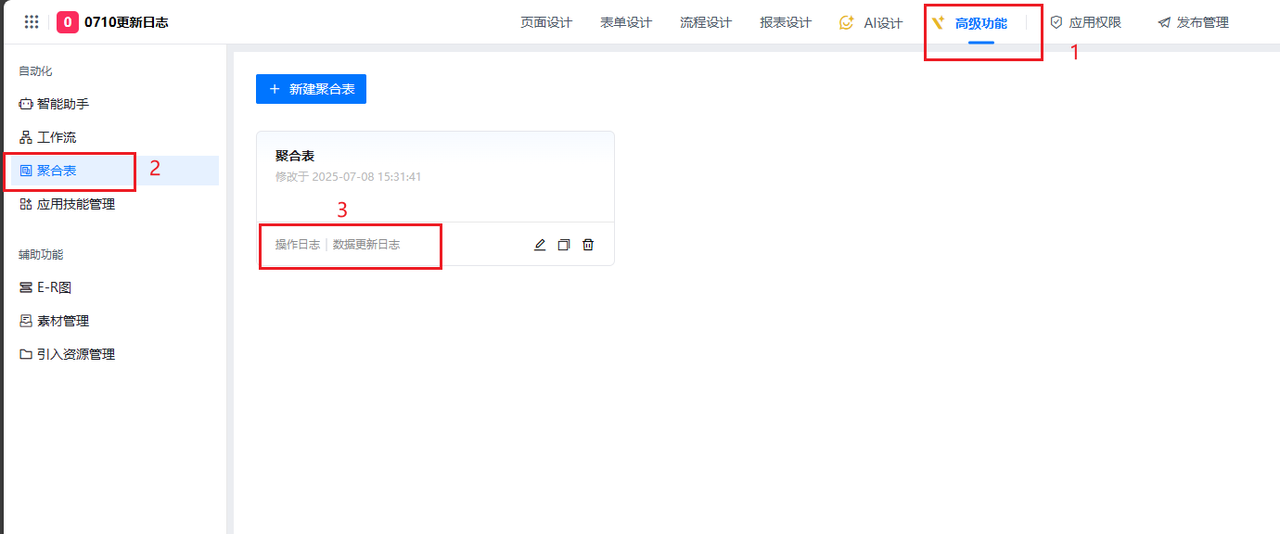Image resolution: width=1280 pixels, height=534 pixels.
Task: Select 工作流 in the sidebar
Action: click(56, 137)
